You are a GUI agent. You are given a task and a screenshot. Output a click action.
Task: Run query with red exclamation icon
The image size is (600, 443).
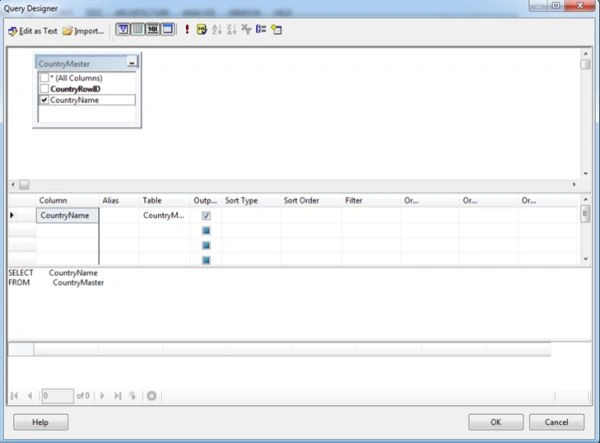coord(187,29)
